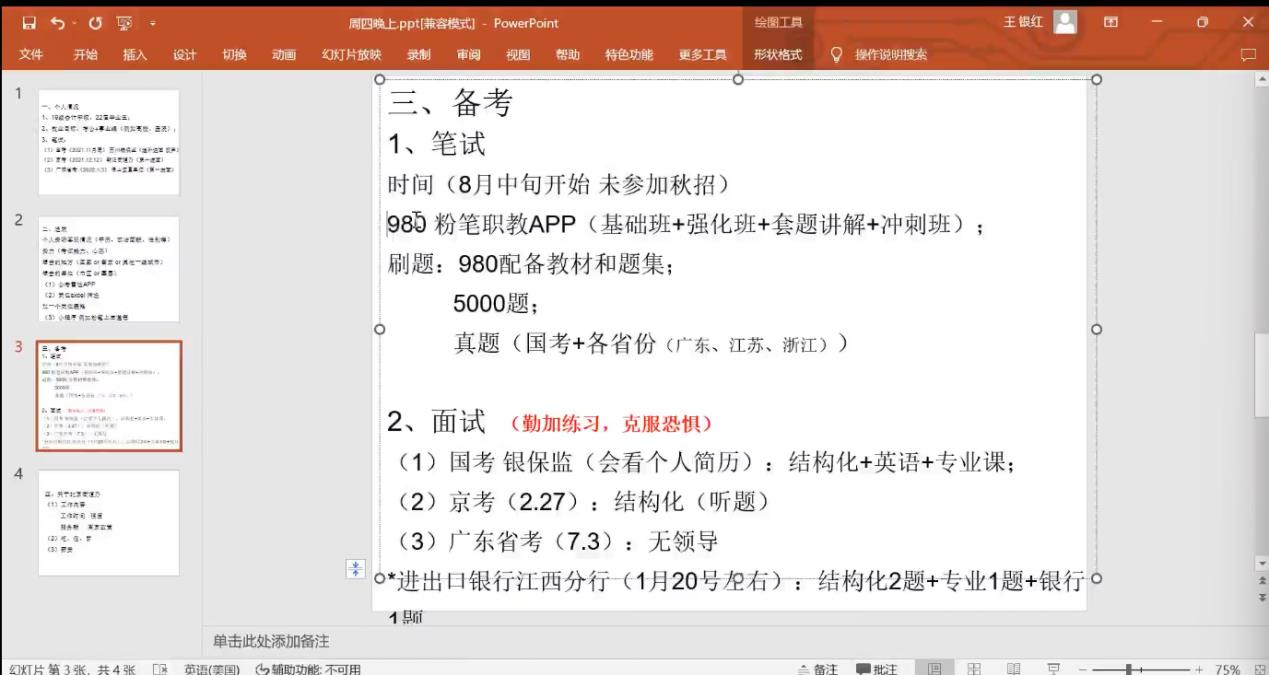Switch to Slide Sorter view
Screen dimensions: 1269x675
click(x=973, y=669)
